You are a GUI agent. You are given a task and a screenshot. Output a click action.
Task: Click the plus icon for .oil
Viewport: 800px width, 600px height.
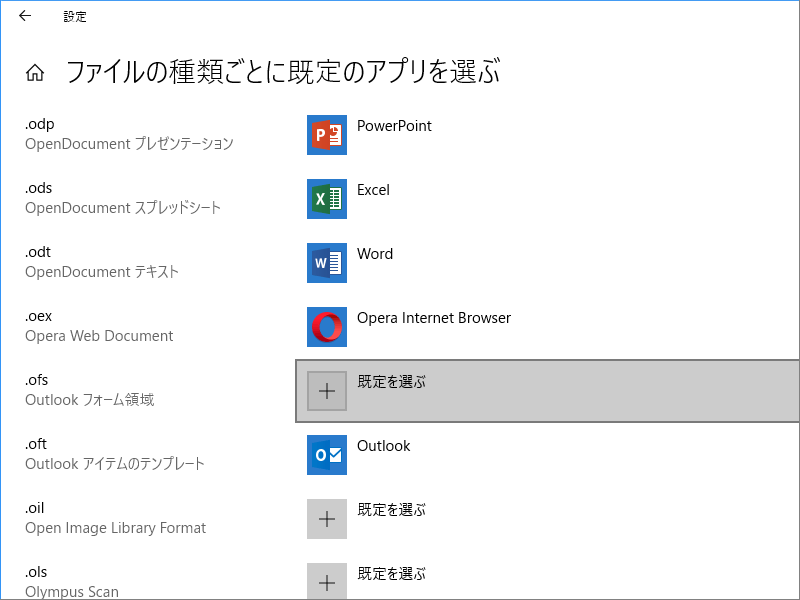[327, 519]
